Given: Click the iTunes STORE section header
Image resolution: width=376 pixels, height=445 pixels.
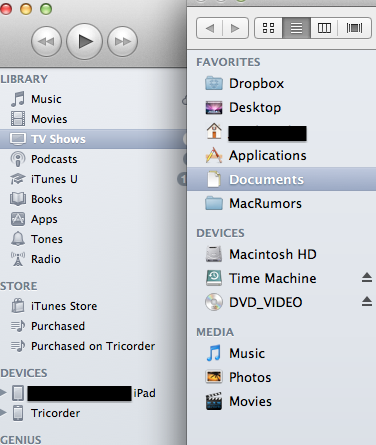Looking at the screenshot, I should [19, 286].
